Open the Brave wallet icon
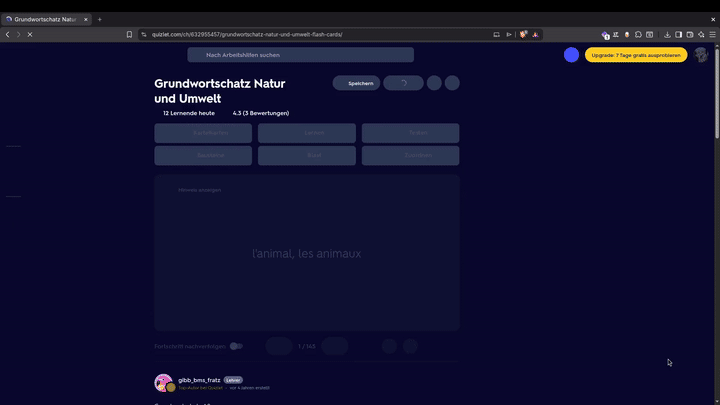Screen dimensions: 720x405 690,34
